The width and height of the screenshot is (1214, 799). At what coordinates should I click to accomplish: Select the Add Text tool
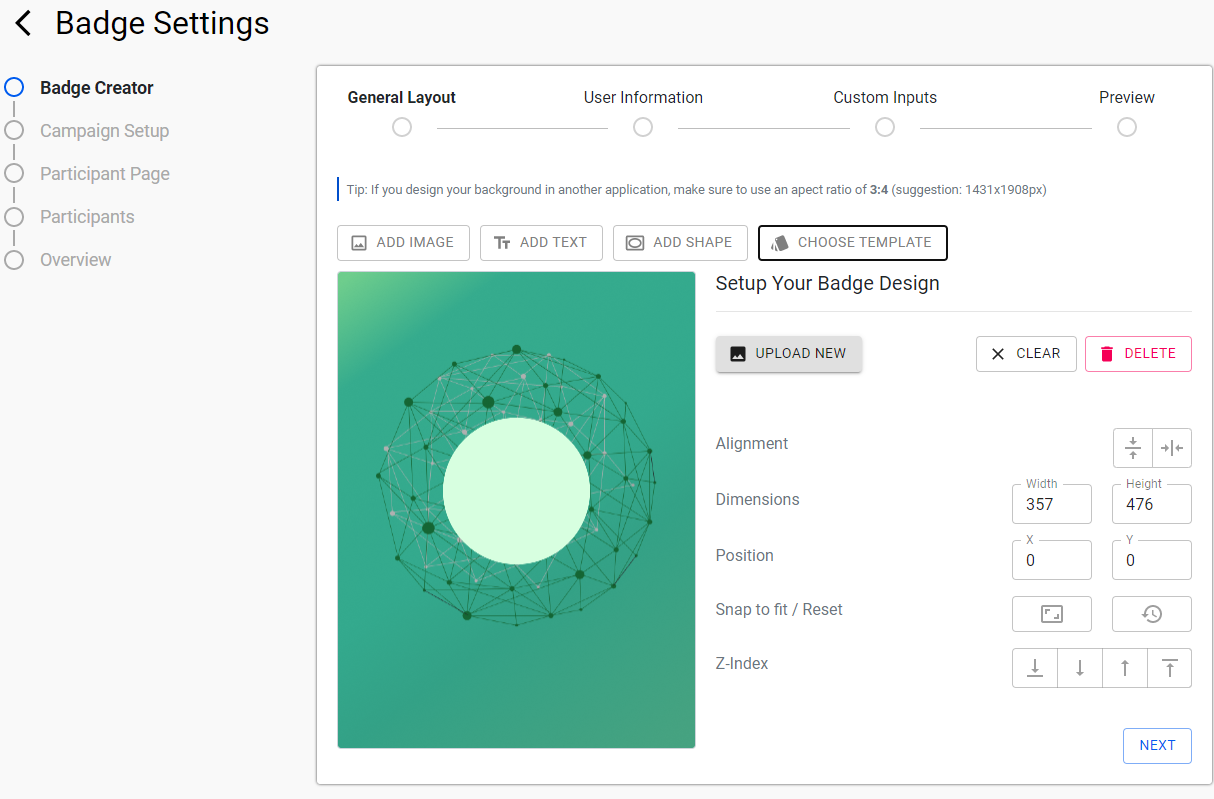(541, 242)
